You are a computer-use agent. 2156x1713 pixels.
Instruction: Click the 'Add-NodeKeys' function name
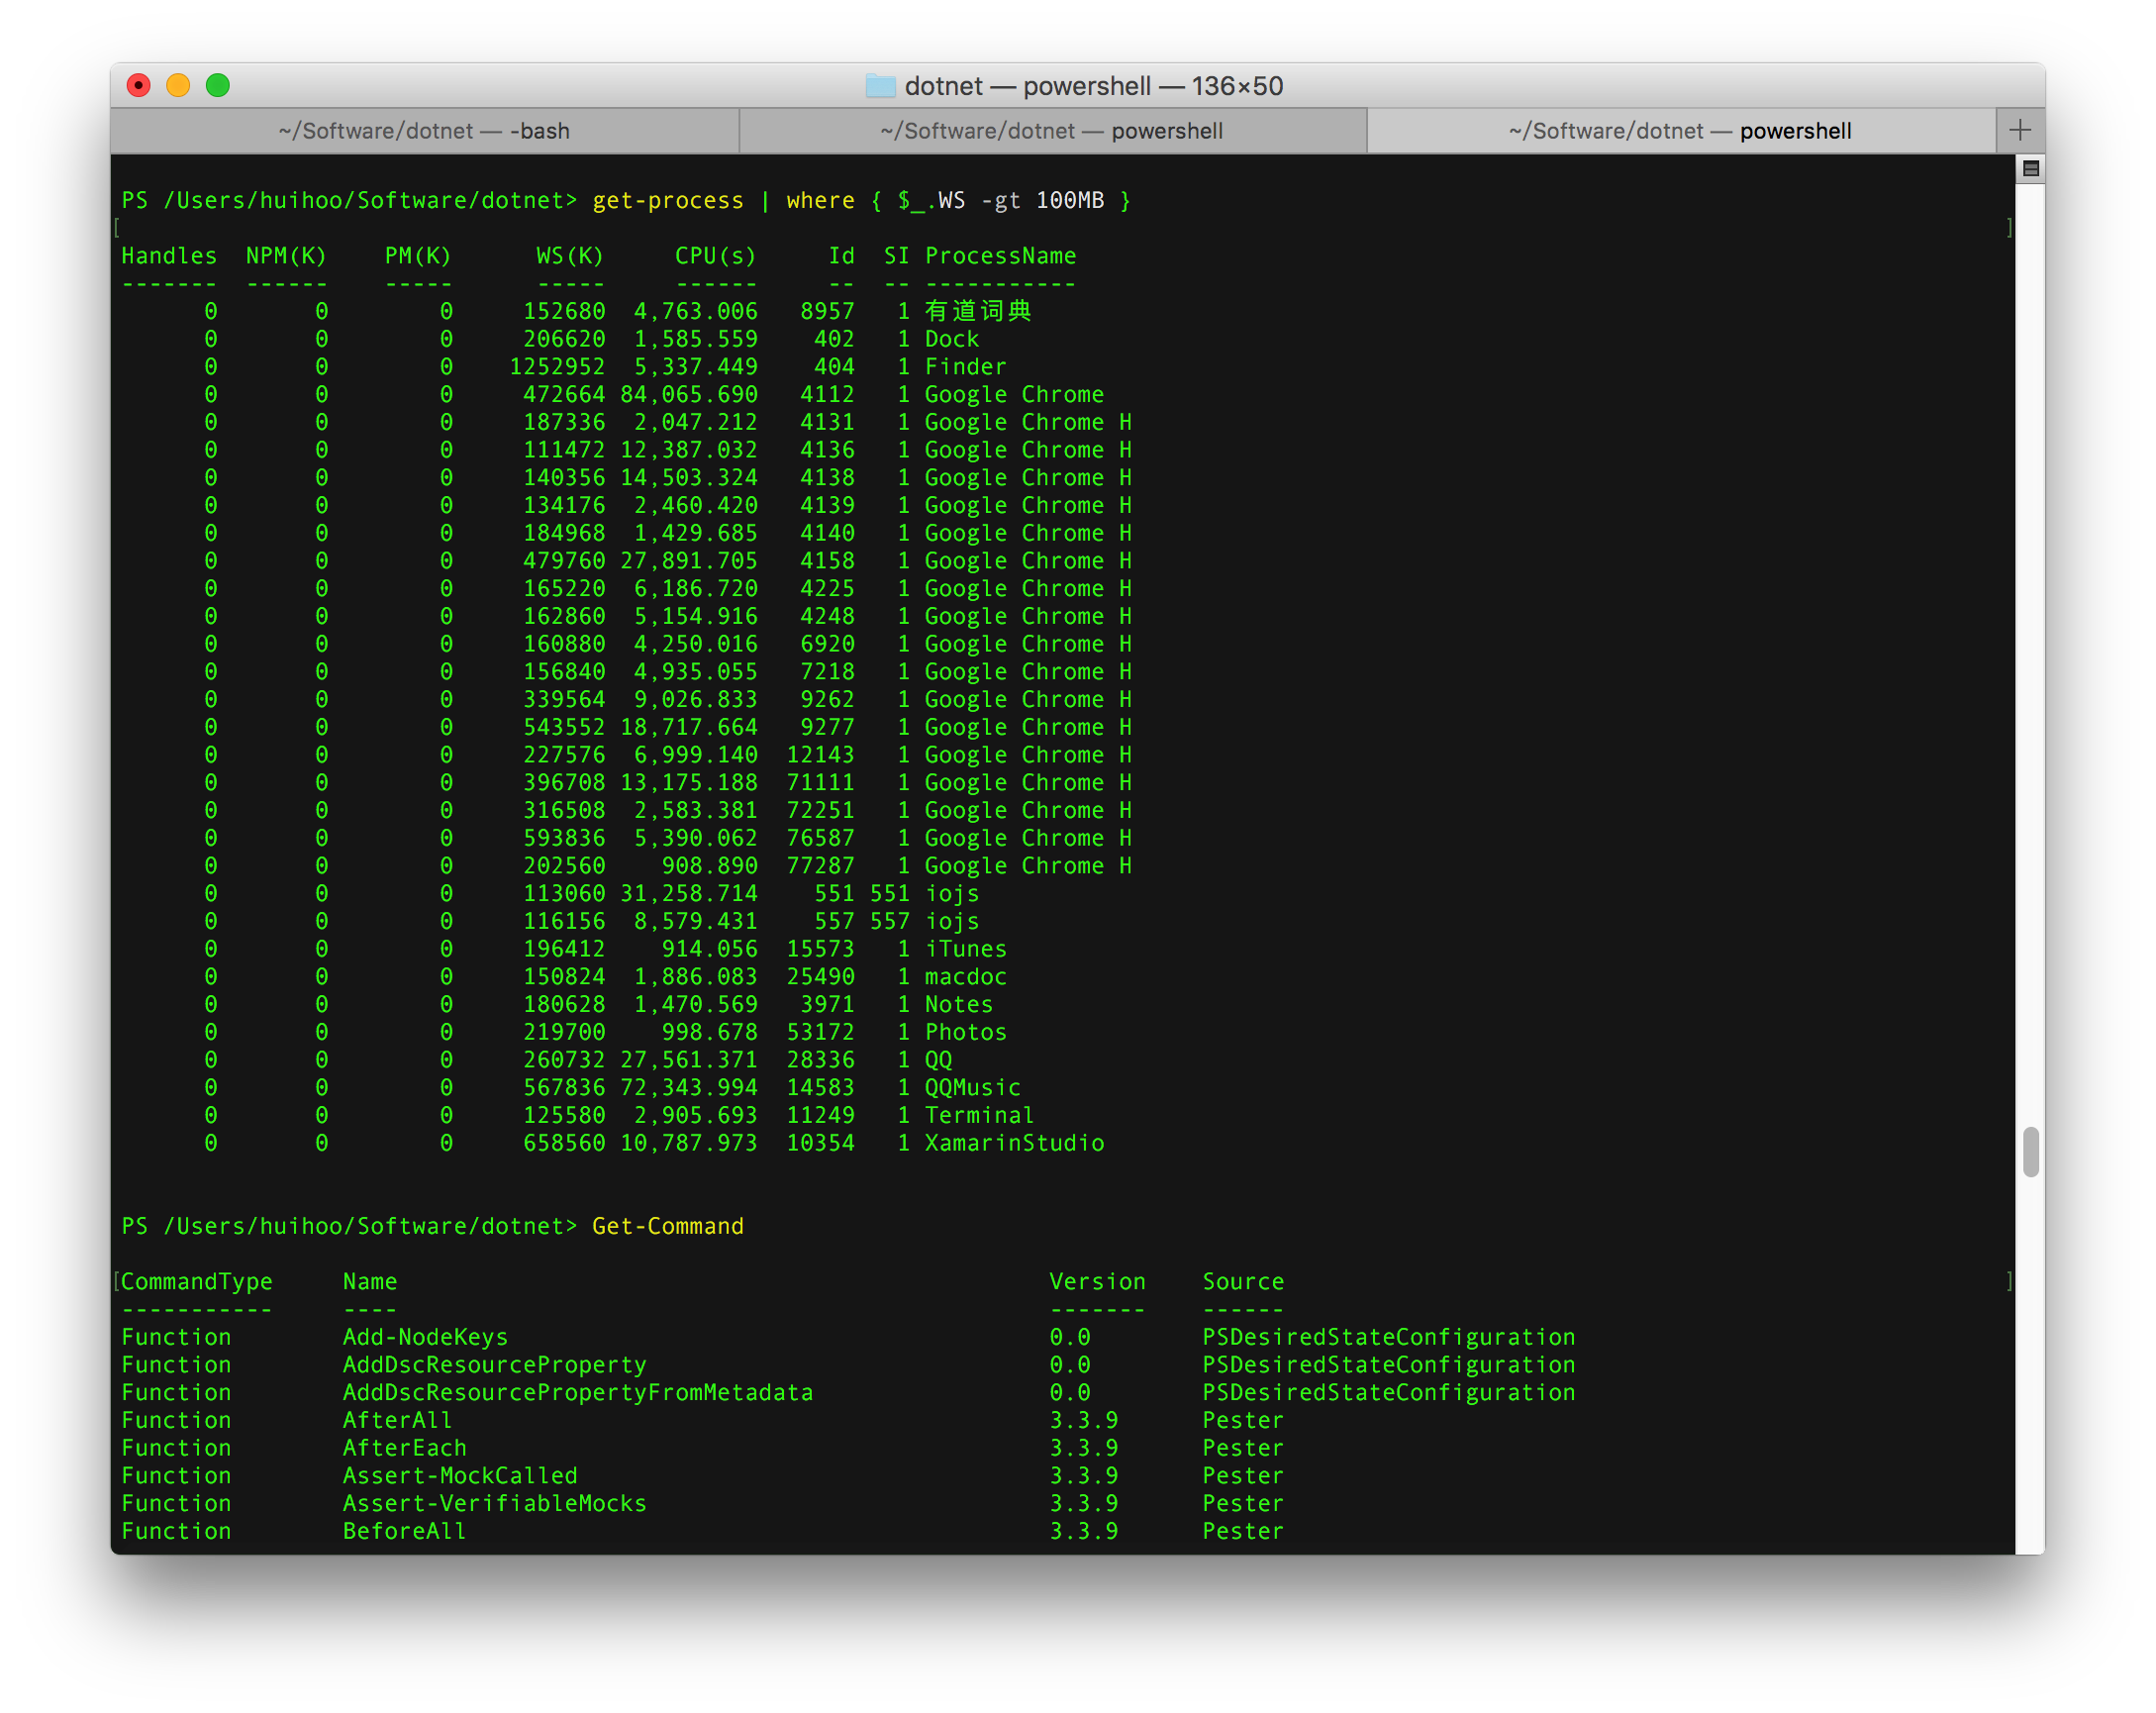point(425,1337)
